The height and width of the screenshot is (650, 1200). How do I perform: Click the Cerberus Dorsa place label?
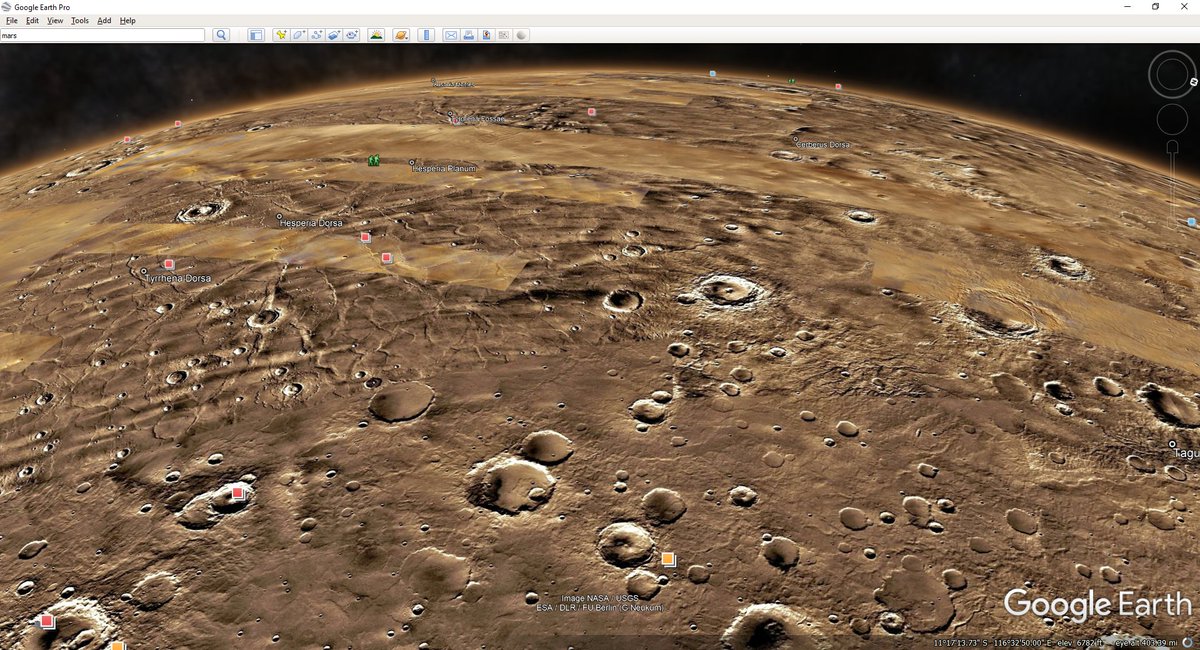tap(824, 145)
